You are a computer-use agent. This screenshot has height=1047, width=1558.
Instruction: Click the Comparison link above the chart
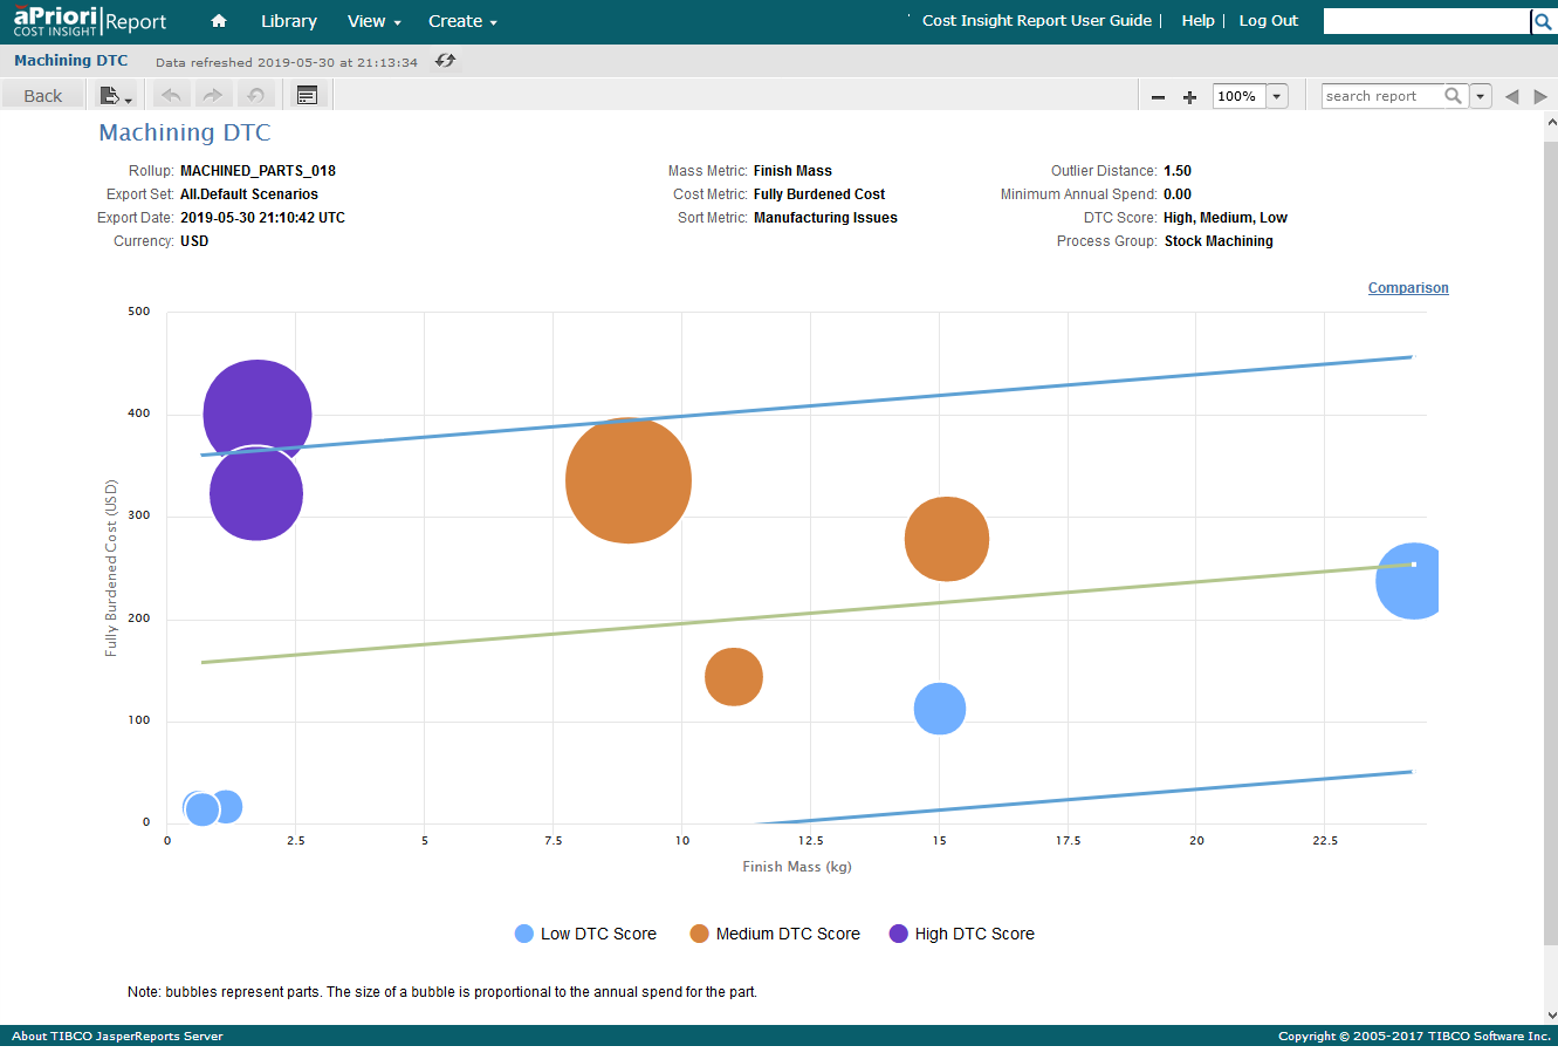coord(1407,288)
